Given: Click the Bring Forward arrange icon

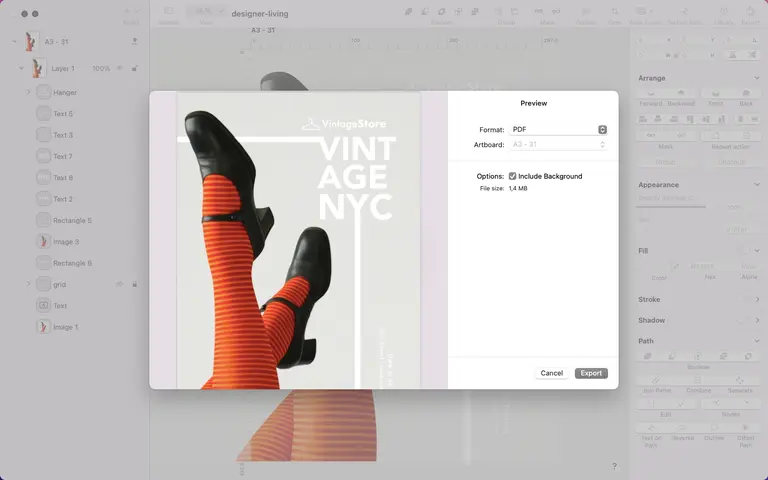Looking at the screenshot, I should pos(651,93).
